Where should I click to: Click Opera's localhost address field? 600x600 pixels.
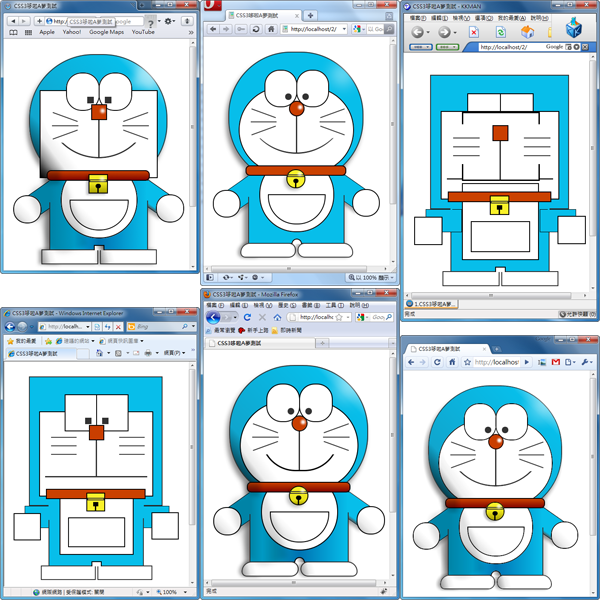313,29
